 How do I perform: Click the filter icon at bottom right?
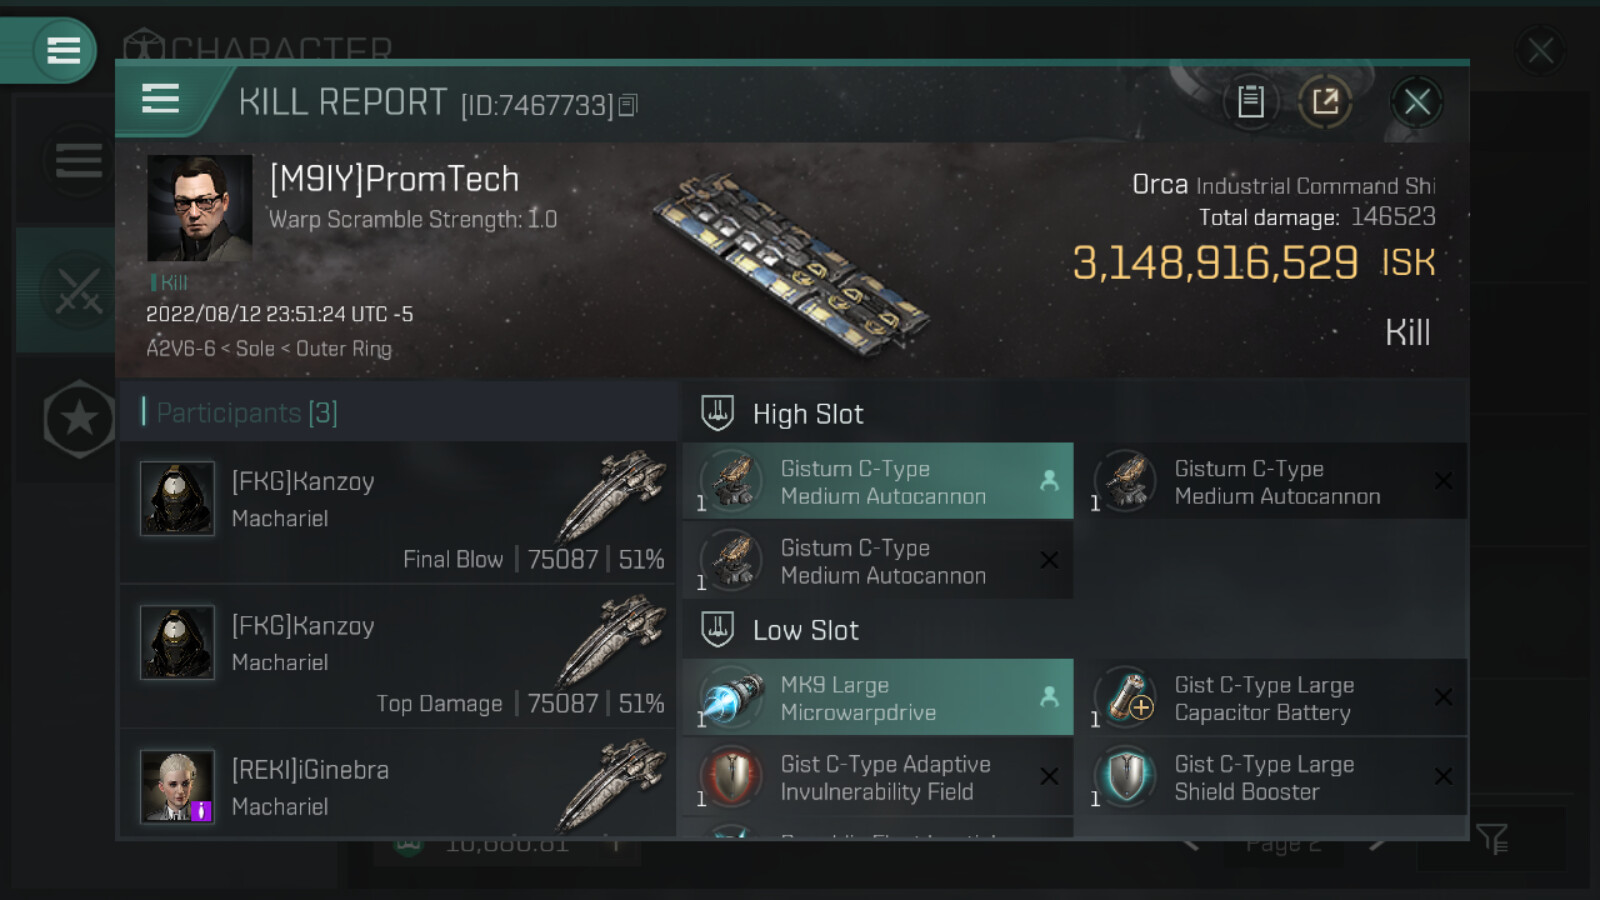tap(1491, 839)
